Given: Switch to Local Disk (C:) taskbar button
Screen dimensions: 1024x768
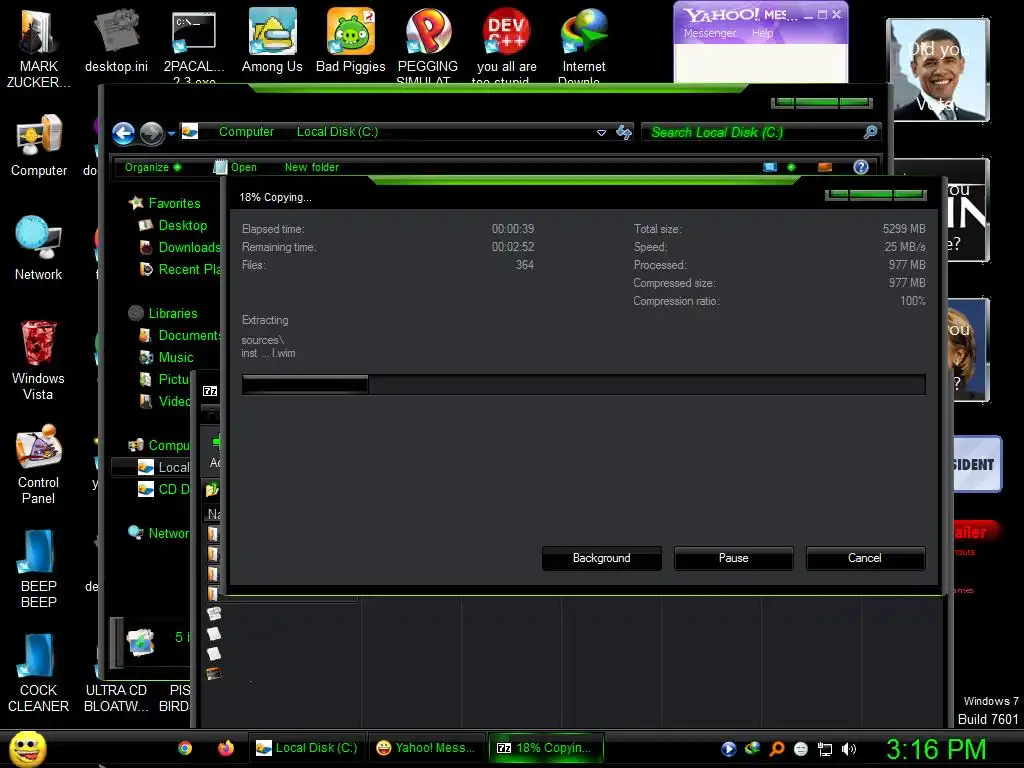Looking at the screenshot, I should point(306,748).
